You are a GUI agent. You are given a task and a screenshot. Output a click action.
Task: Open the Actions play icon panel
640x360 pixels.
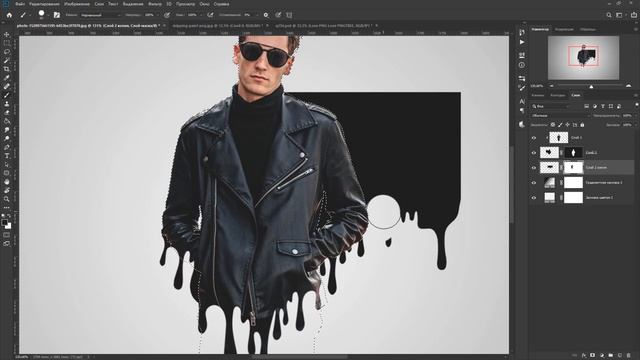coord(522,42)
